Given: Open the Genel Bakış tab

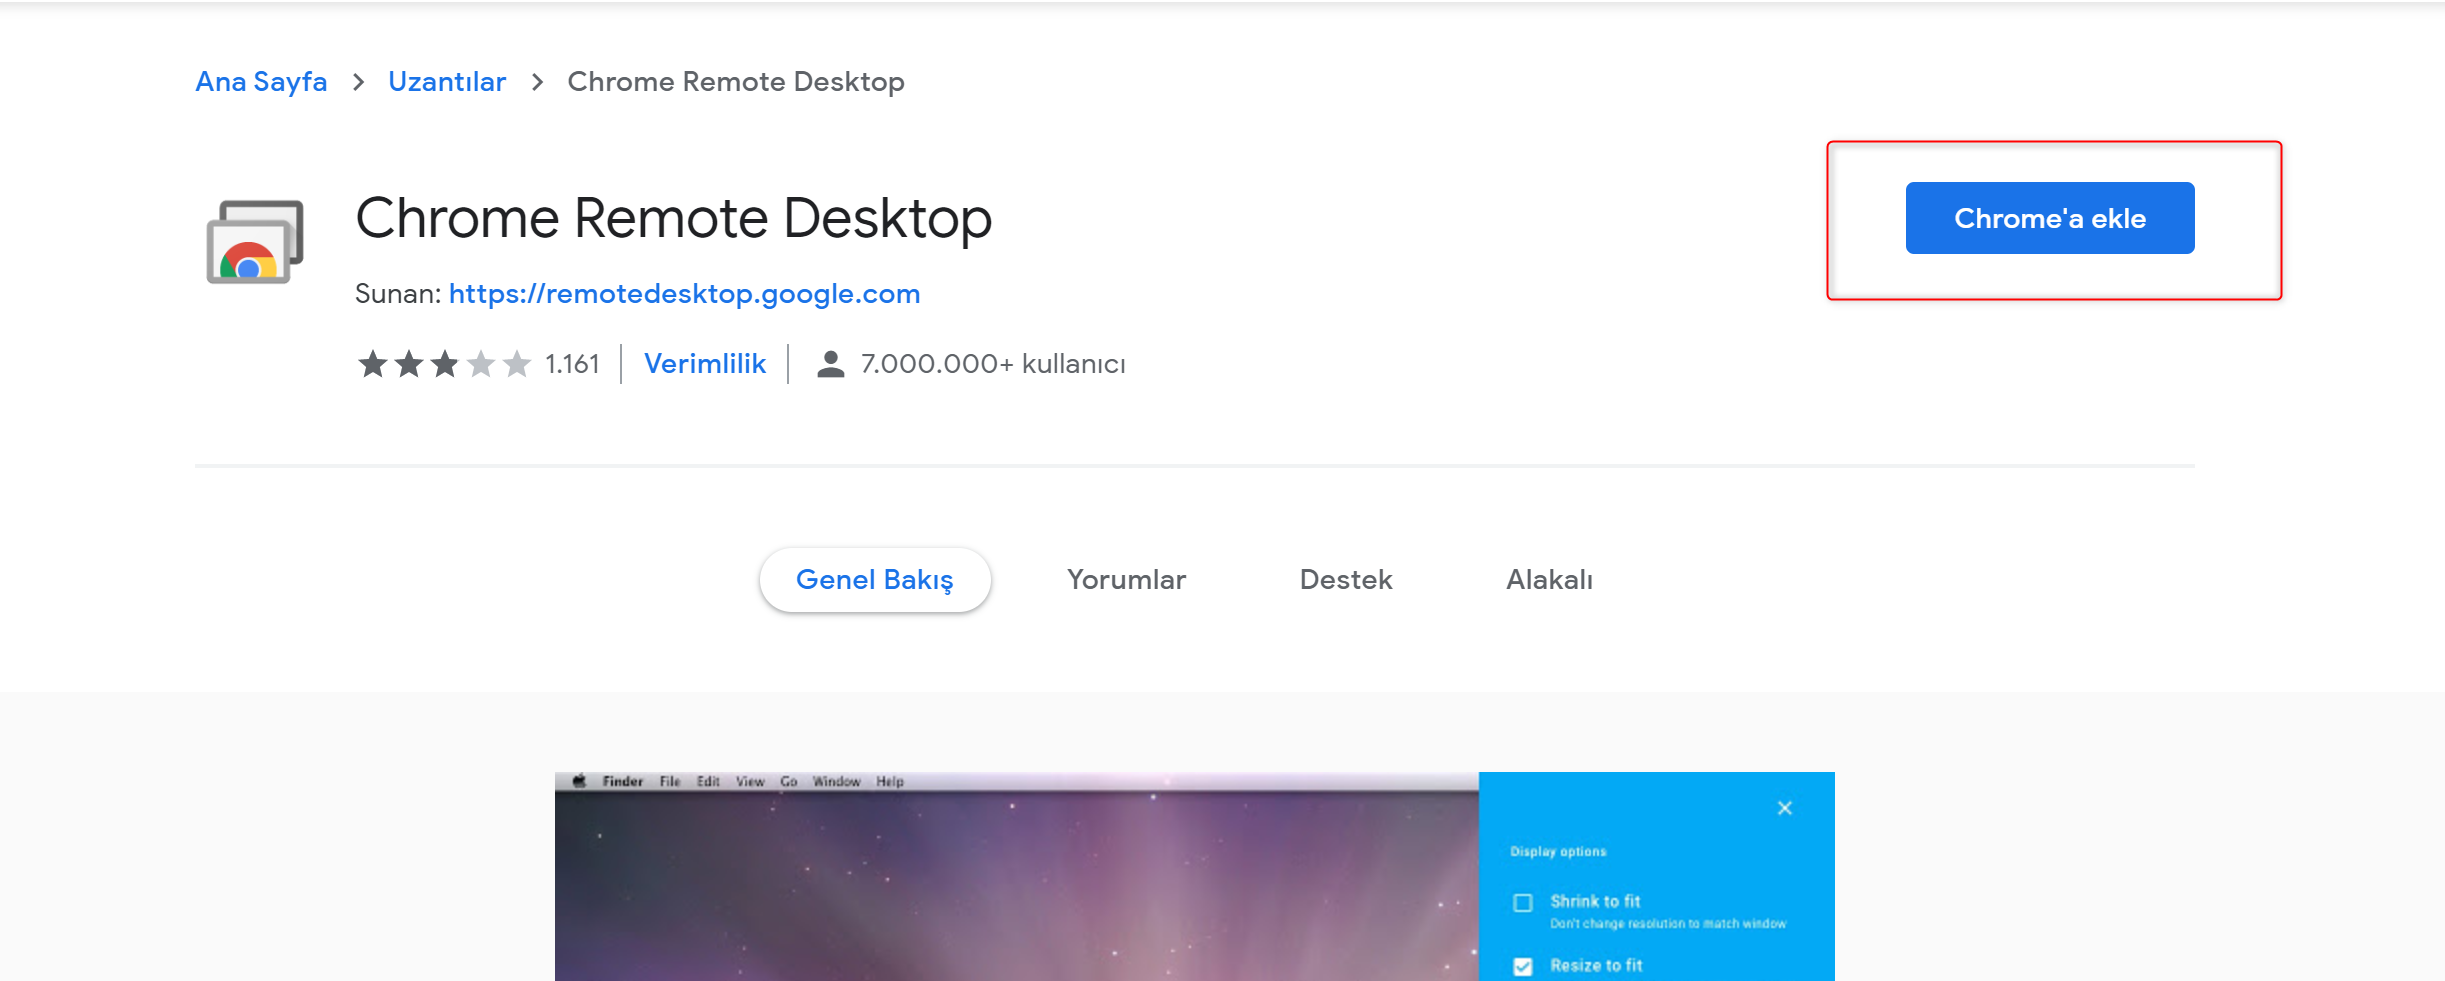Looking at the screenshot, I should coord(875,580).
